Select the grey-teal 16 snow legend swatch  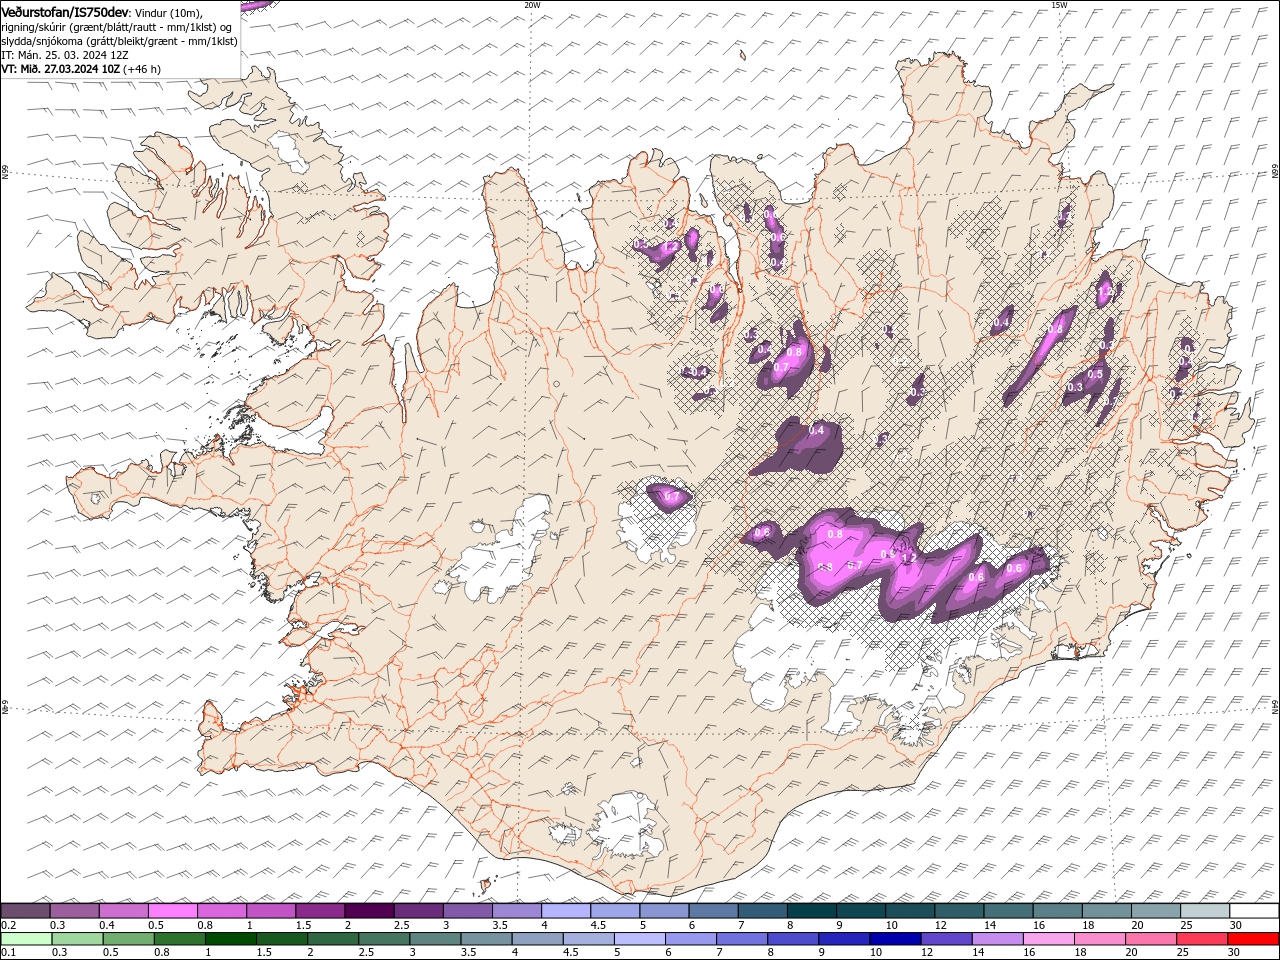(x=1057, y=911)
